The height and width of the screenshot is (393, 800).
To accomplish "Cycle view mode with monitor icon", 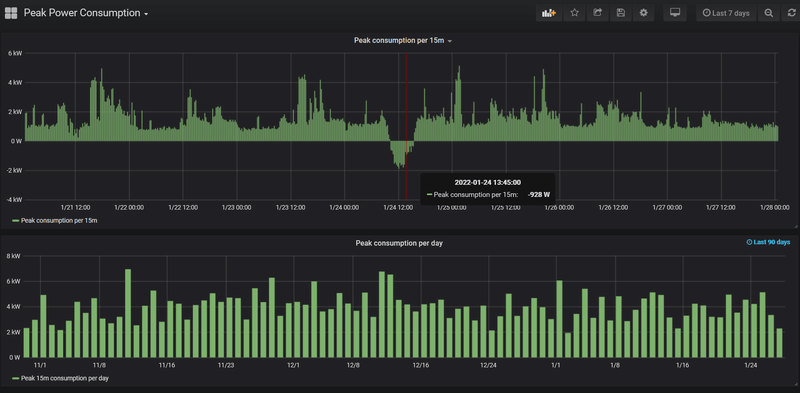I will 675,13.
